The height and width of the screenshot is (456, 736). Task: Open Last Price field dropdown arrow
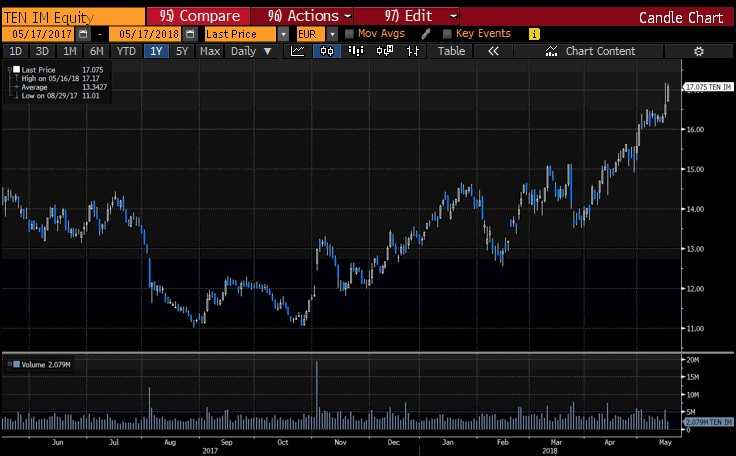click(283, 34)
